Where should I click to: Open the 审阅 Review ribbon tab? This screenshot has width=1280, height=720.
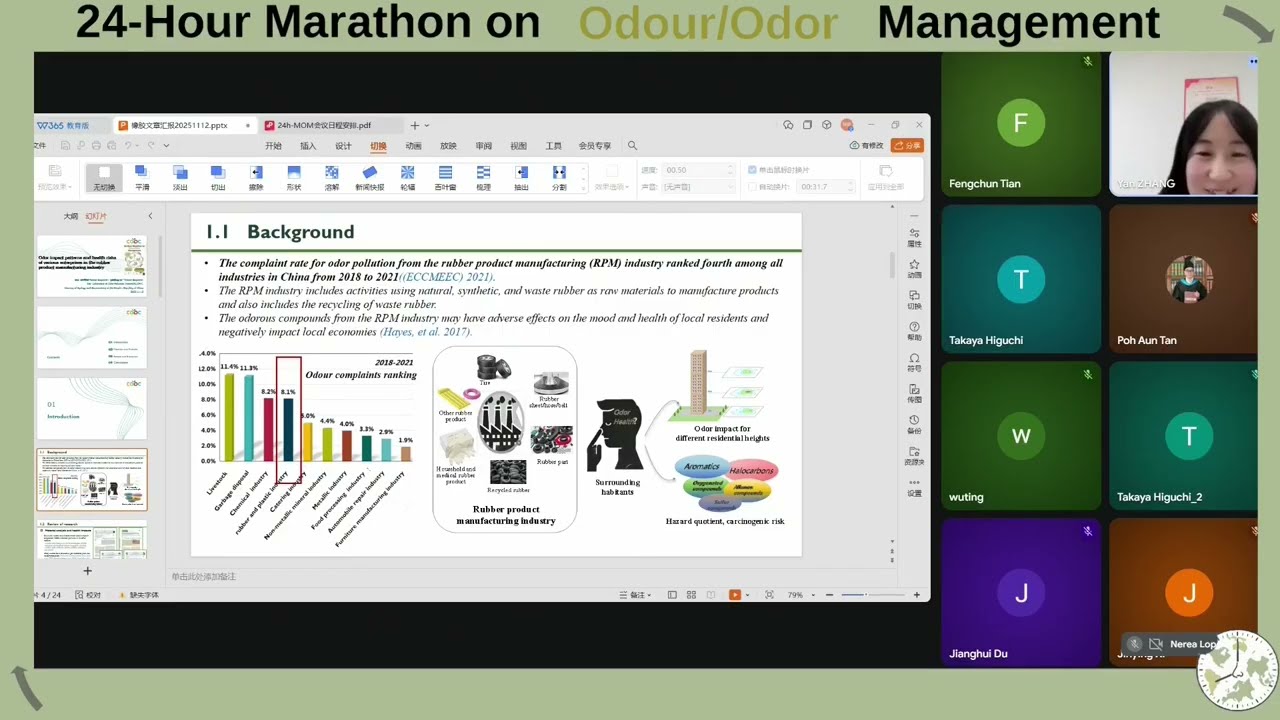tap(483, 146)
